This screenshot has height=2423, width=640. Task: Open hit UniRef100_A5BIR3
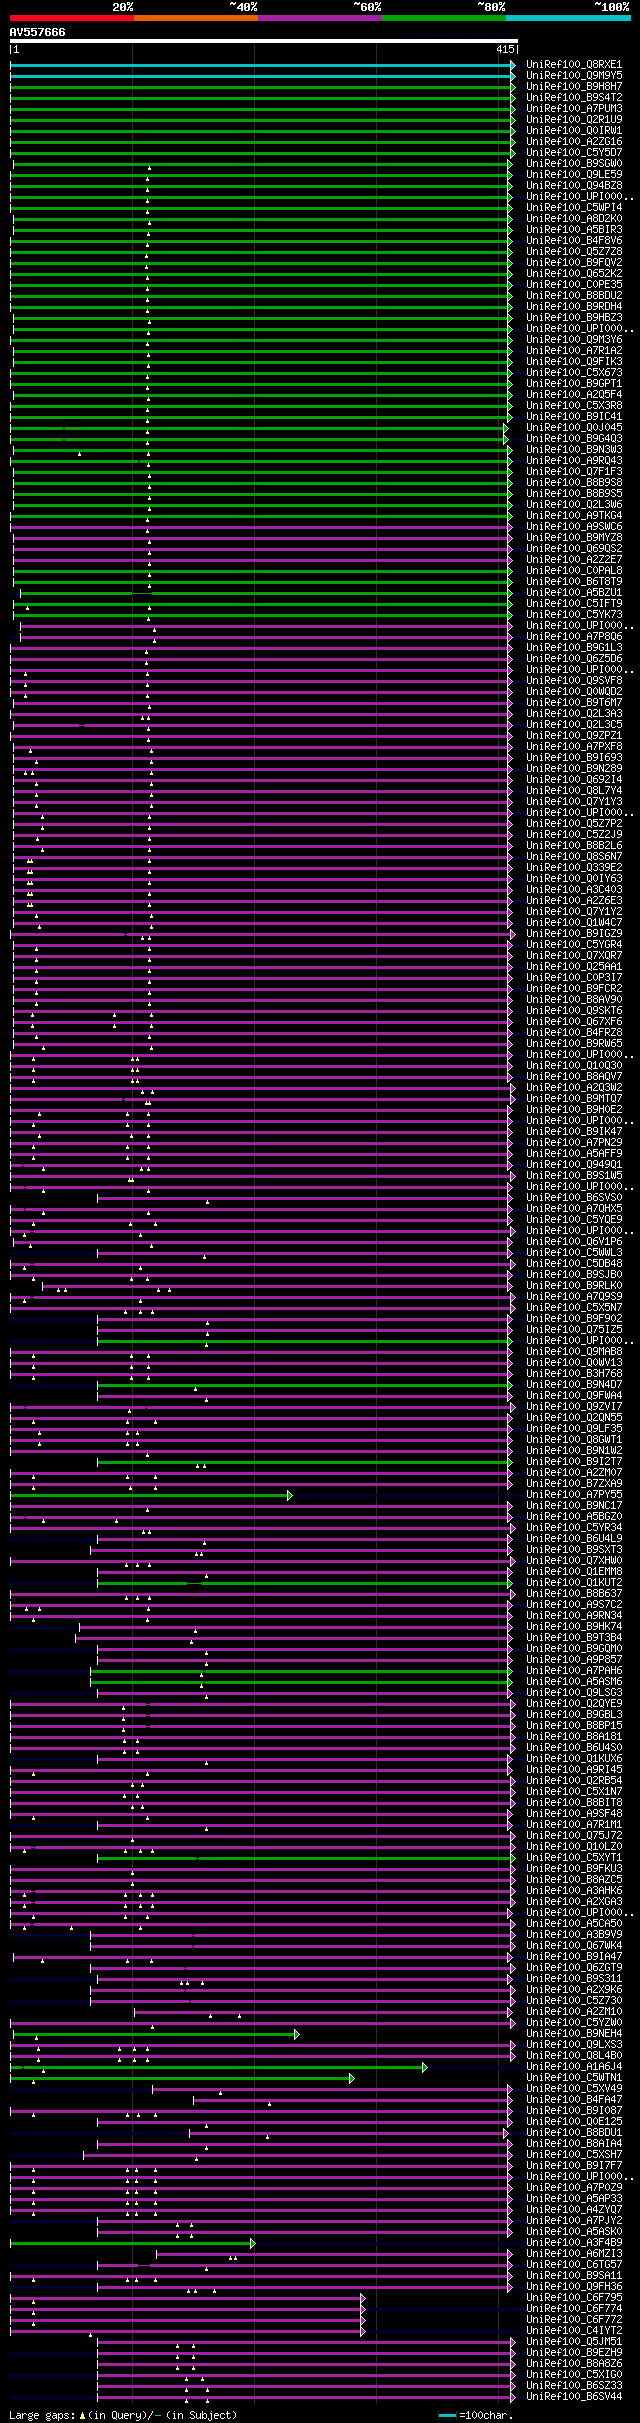pyautogui.click(x=574, y=229)
